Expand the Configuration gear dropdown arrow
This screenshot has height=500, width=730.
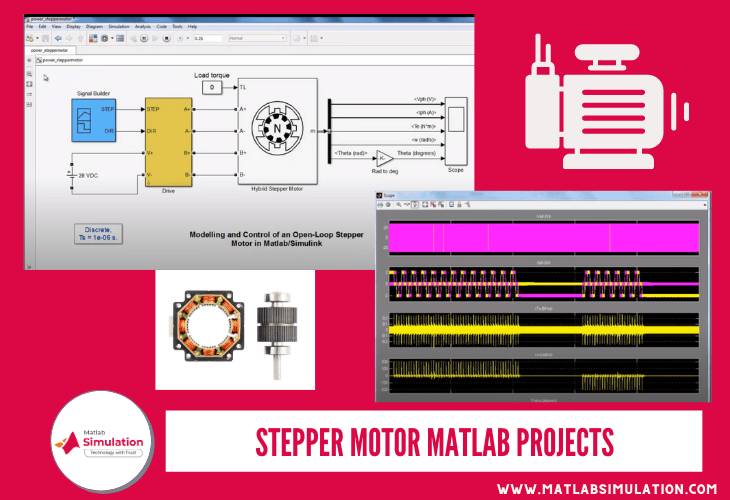pos(112,38)
